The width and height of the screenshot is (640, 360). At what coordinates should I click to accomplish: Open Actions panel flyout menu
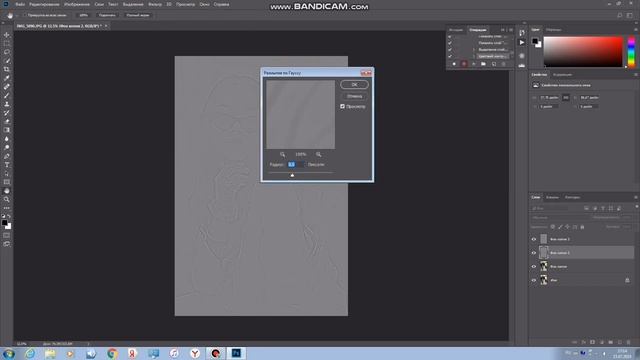(x=511, y=30)
